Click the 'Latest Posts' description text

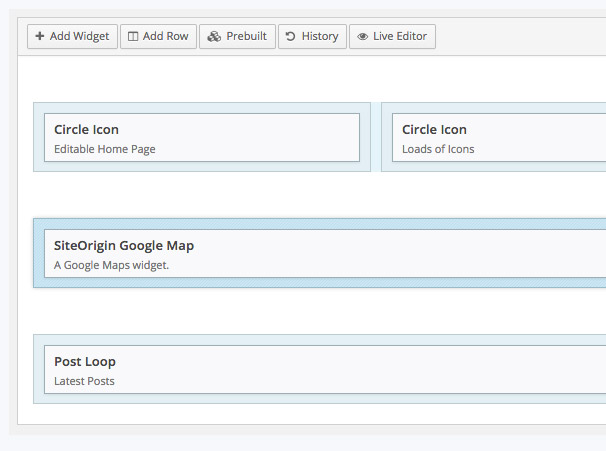(x=84, y=381)
